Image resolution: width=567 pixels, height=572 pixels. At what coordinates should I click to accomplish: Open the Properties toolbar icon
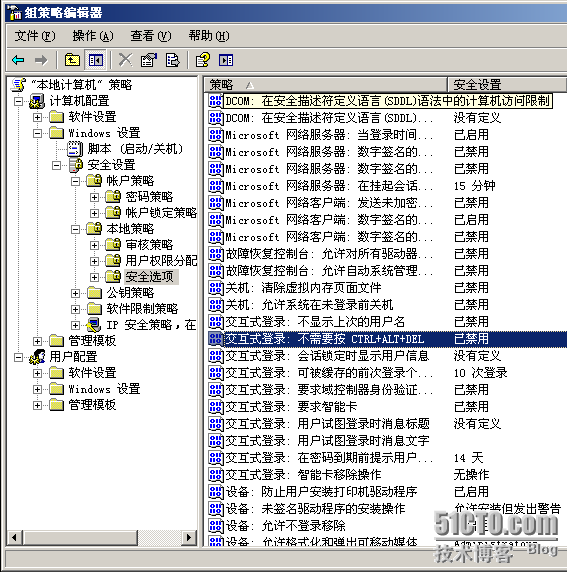point(149,60)
